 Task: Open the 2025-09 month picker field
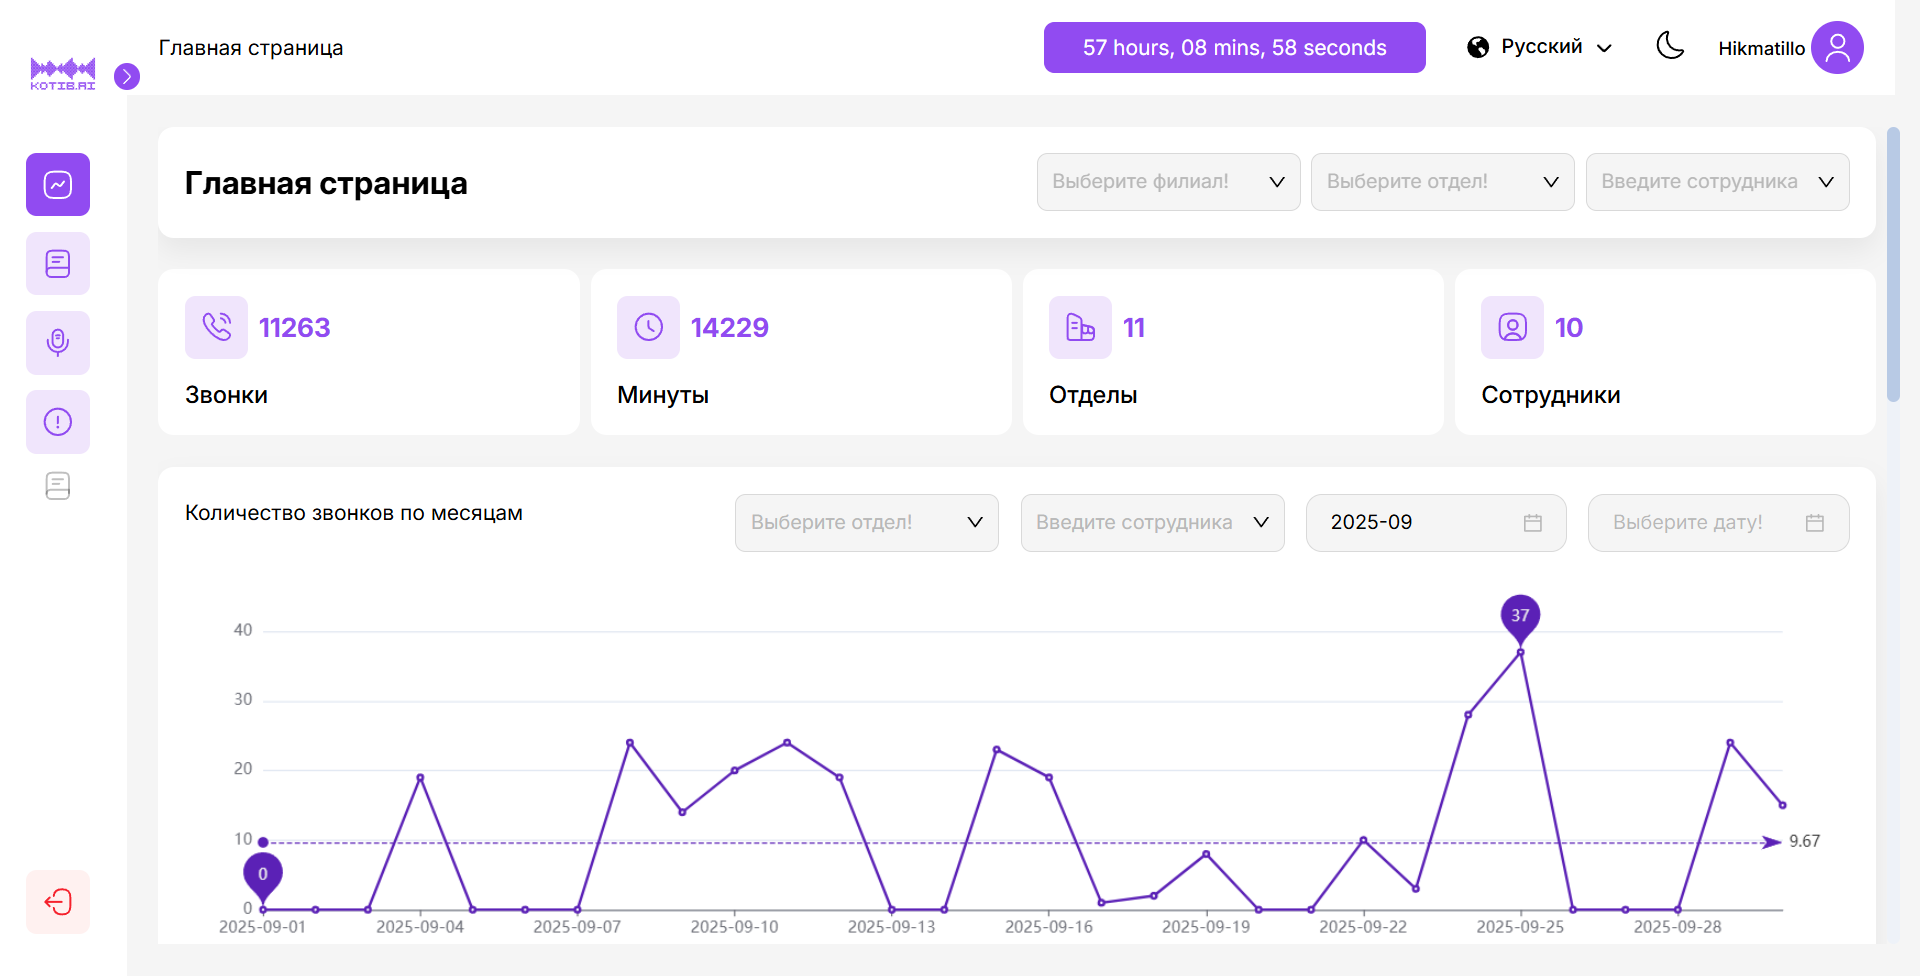1435,523
